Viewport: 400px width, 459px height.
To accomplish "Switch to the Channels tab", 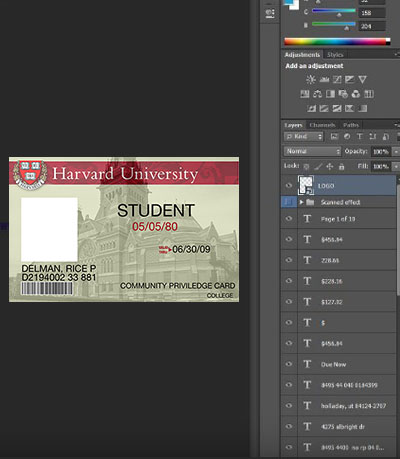I will point(322,125).
